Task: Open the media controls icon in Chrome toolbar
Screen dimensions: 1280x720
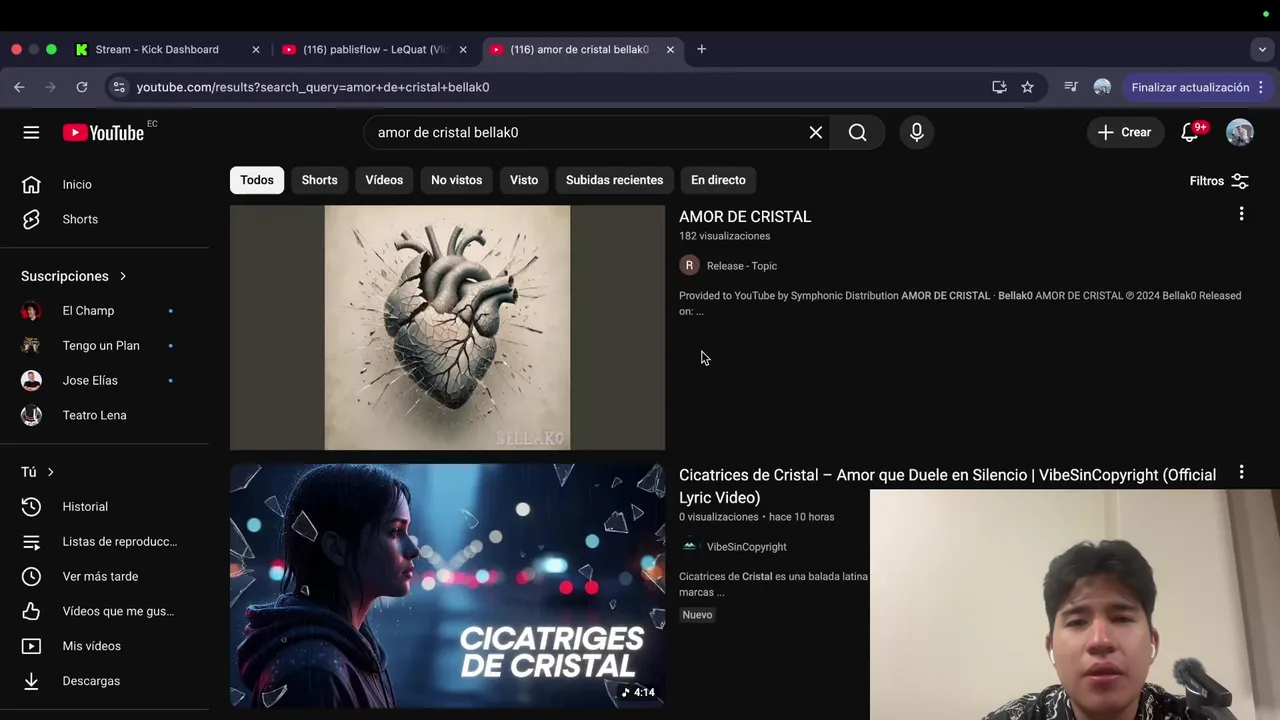Action: click(1071, 87)
